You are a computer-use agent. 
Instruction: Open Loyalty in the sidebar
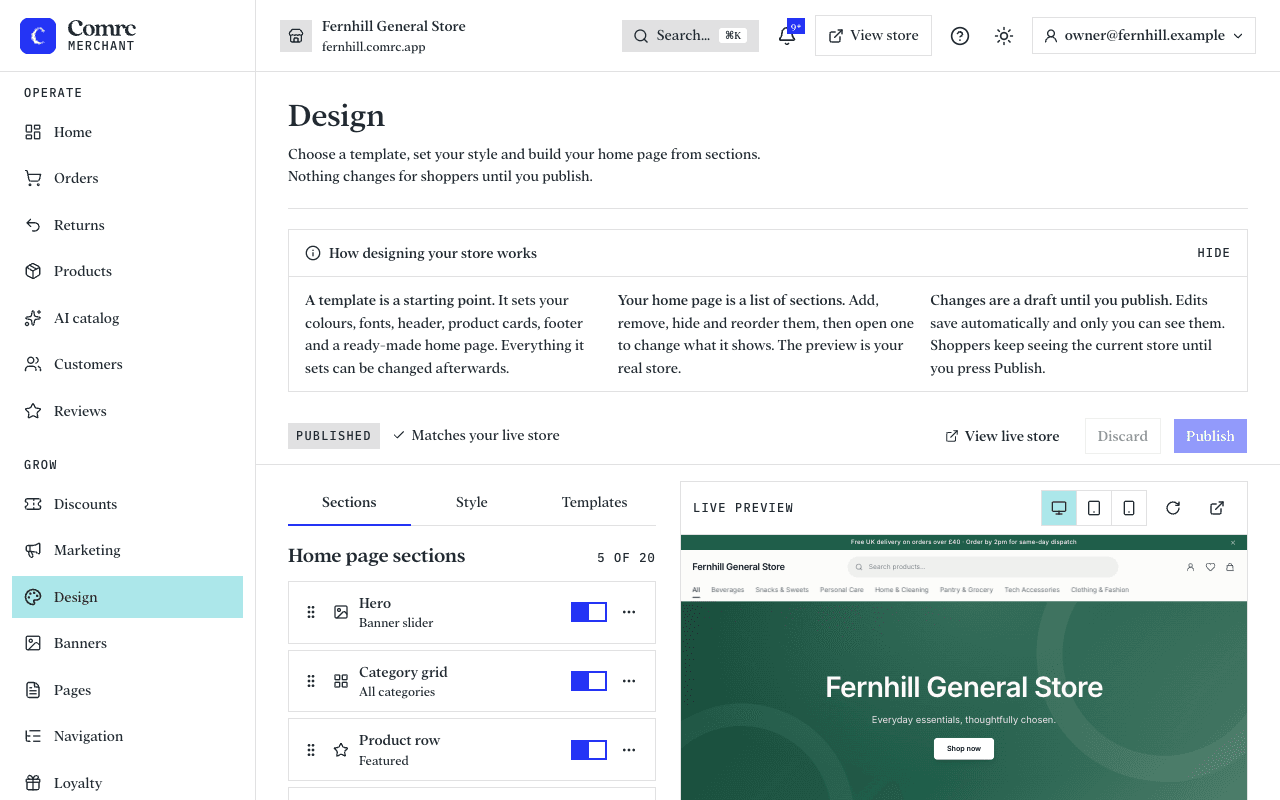pos(128,783)
